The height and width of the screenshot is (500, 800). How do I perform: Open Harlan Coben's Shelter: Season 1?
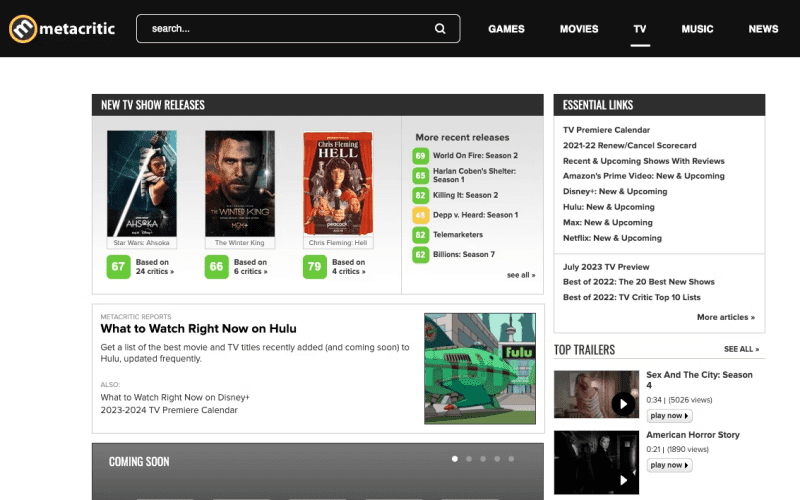[x=474, y=175]
